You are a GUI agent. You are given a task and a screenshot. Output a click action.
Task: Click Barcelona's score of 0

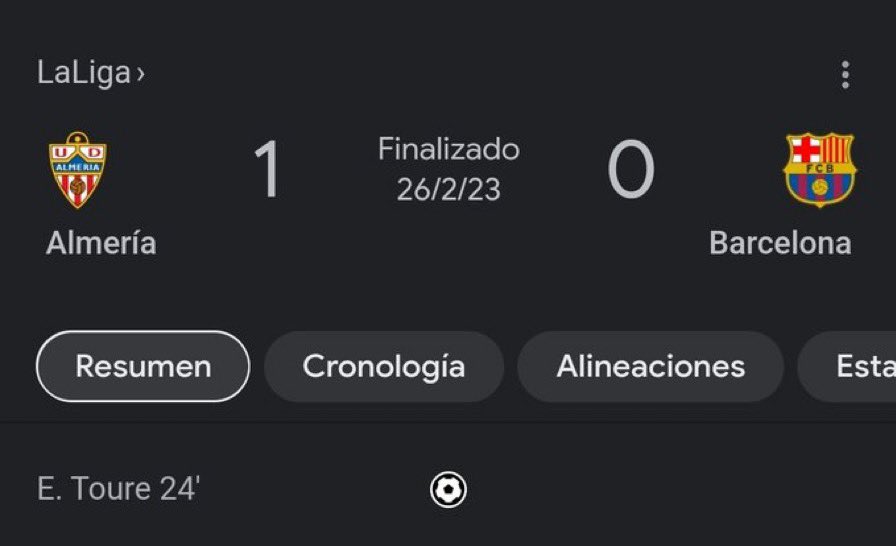pos(631,169)
